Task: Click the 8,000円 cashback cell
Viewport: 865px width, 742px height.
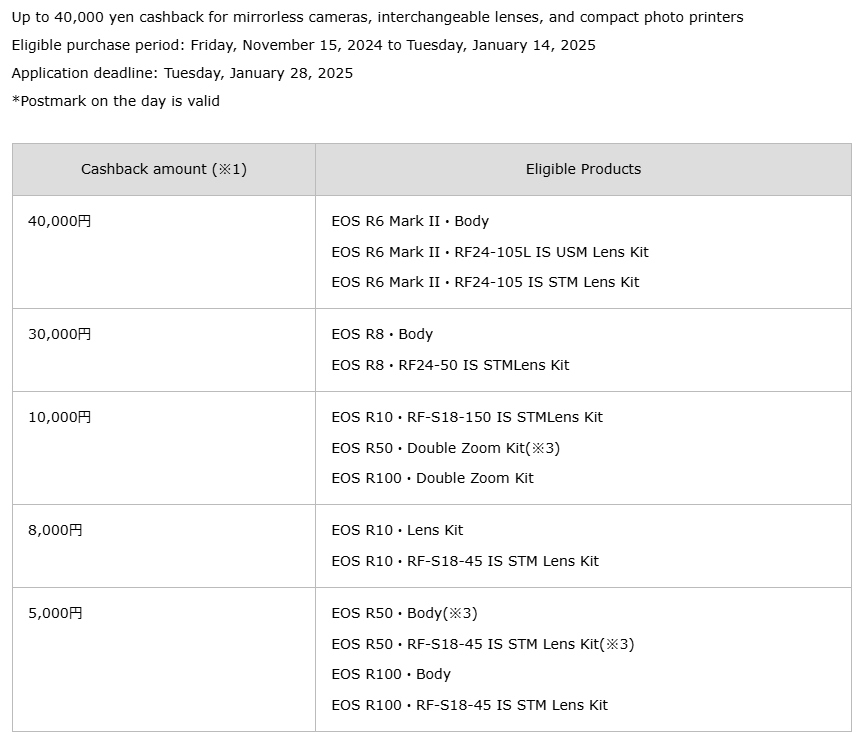Action: 56,530
